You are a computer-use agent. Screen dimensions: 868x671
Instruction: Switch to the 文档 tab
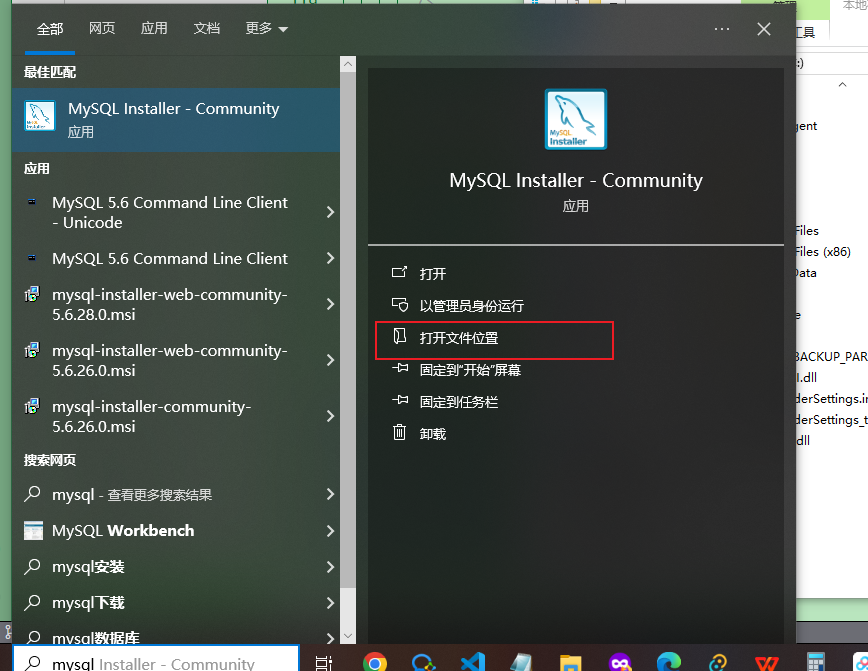[206, 28]
